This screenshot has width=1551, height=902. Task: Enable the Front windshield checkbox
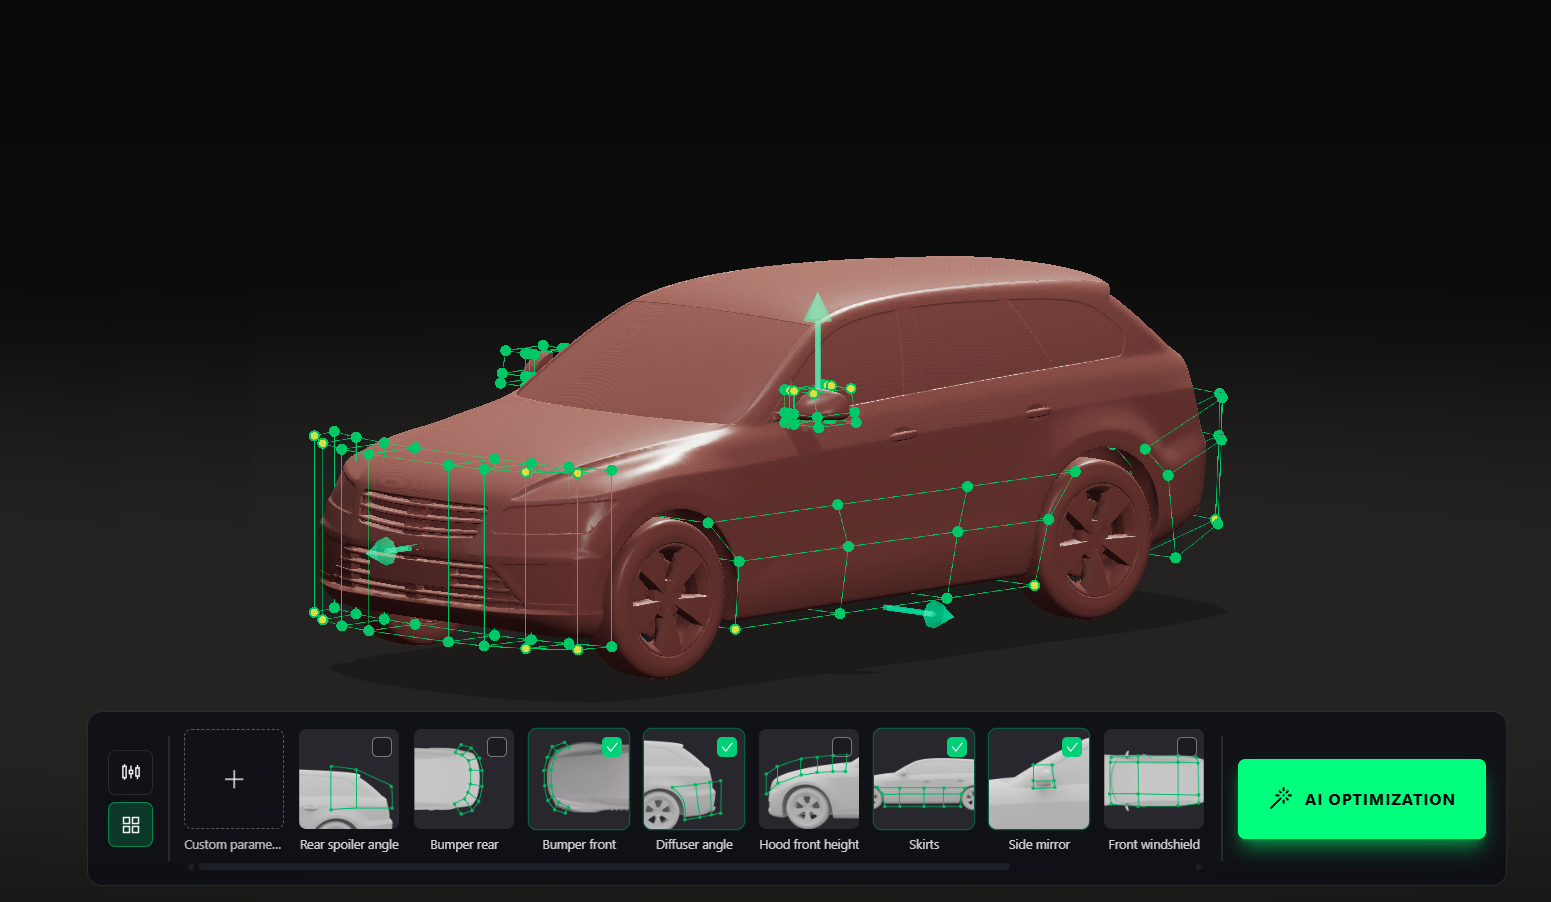coord(1188,746)
